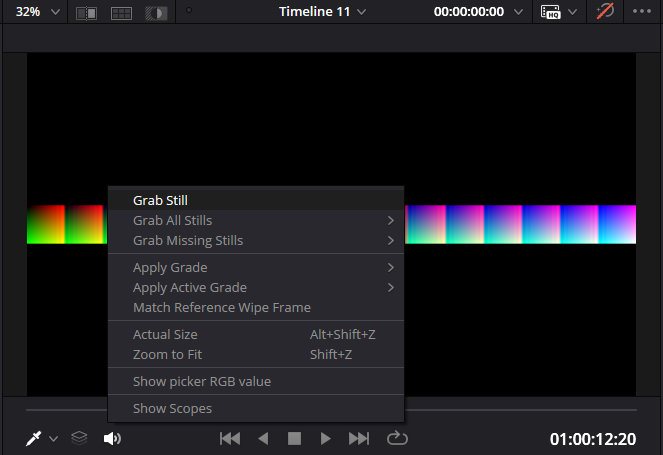
Task: Click the 01:00:12:20 timecode display
Action: [593, 439]
